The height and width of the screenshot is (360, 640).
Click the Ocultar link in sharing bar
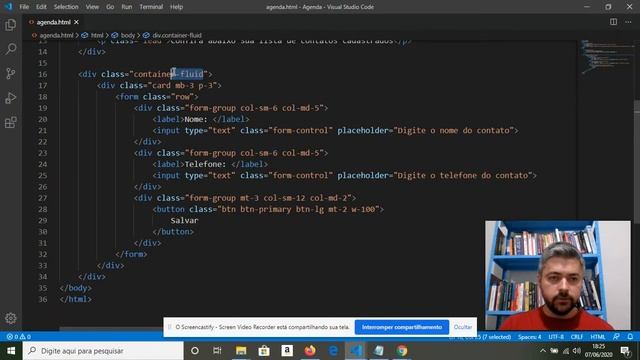[462, 327]
